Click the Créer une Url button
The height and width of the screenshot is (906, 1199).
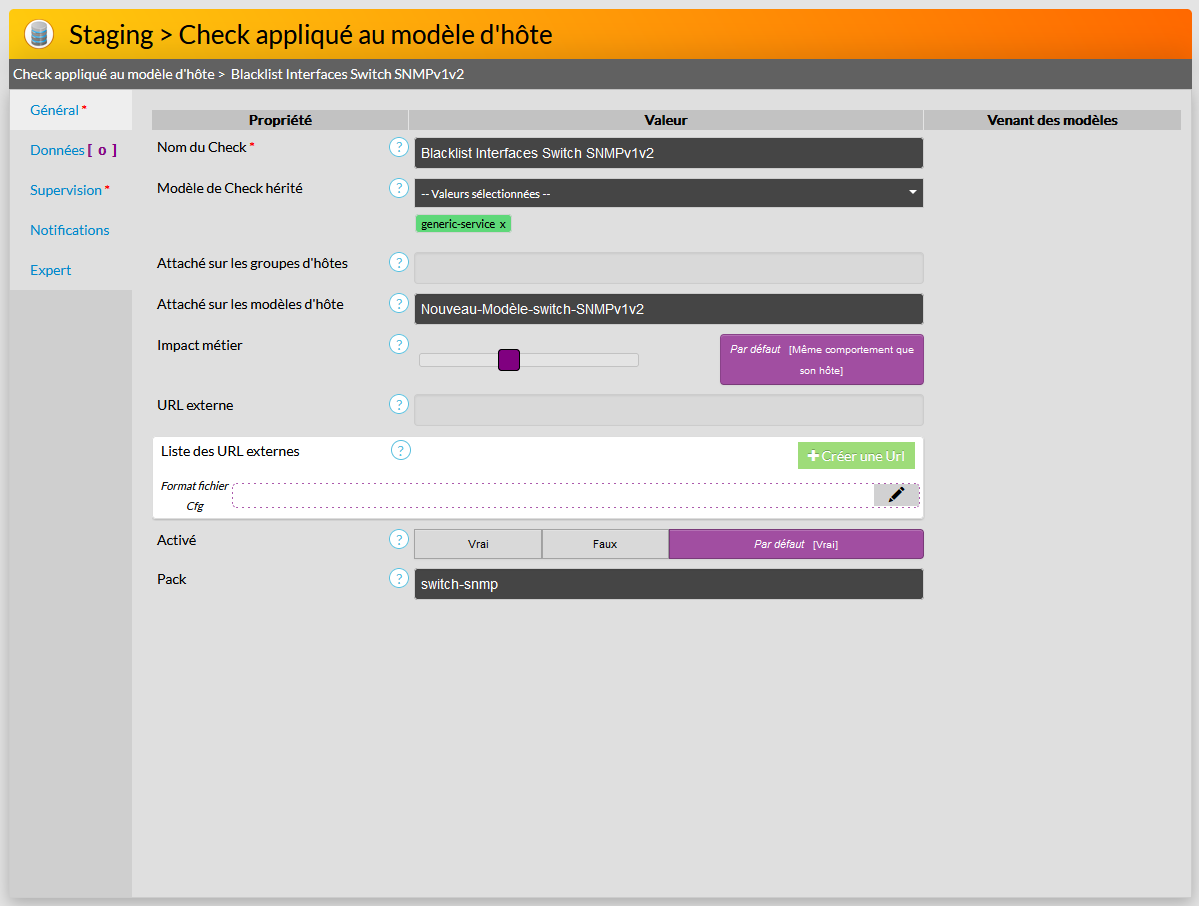coord(856,456)
